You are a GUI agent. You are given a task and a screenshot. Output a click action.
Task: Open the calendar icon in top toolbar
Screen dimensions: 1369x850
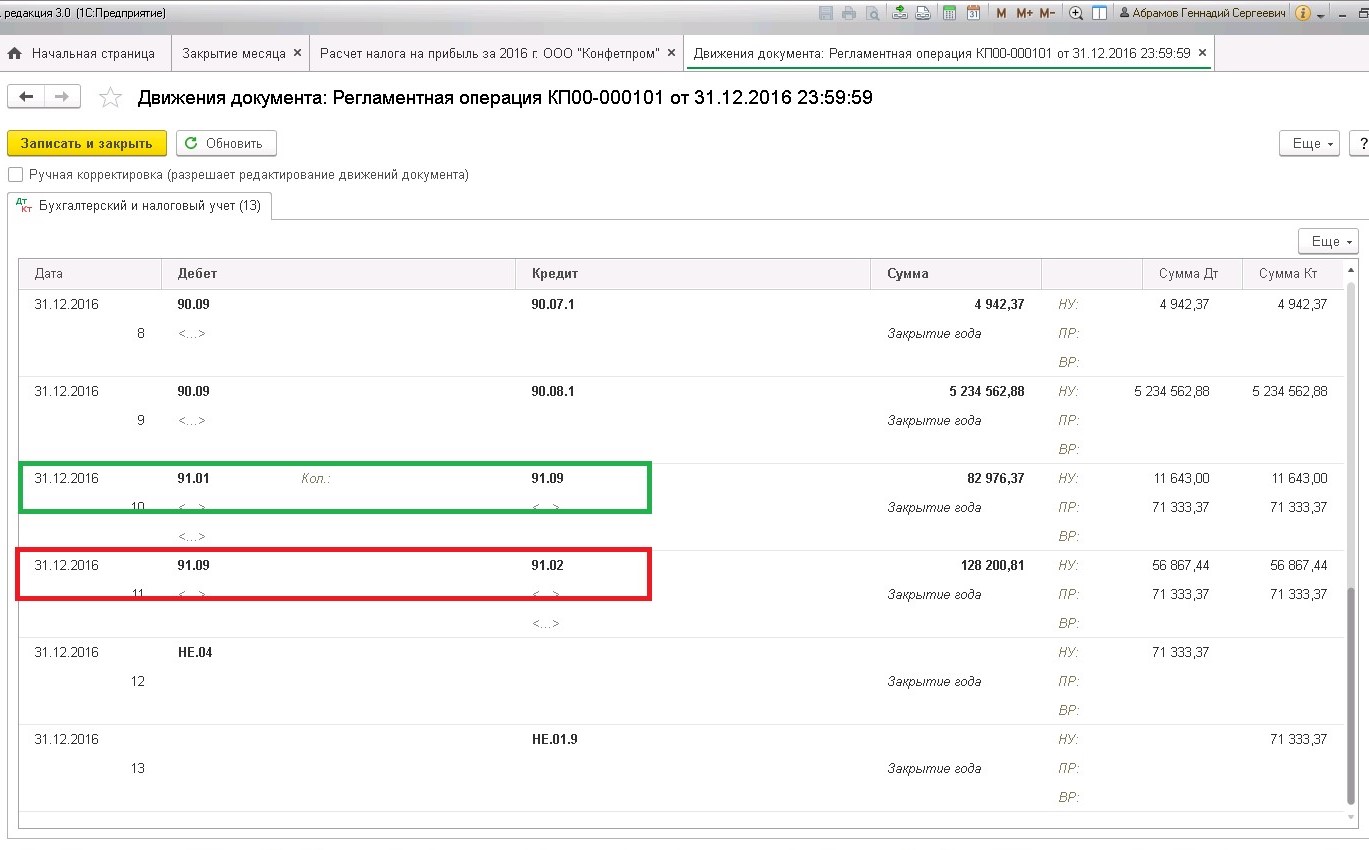pos(974,13)
